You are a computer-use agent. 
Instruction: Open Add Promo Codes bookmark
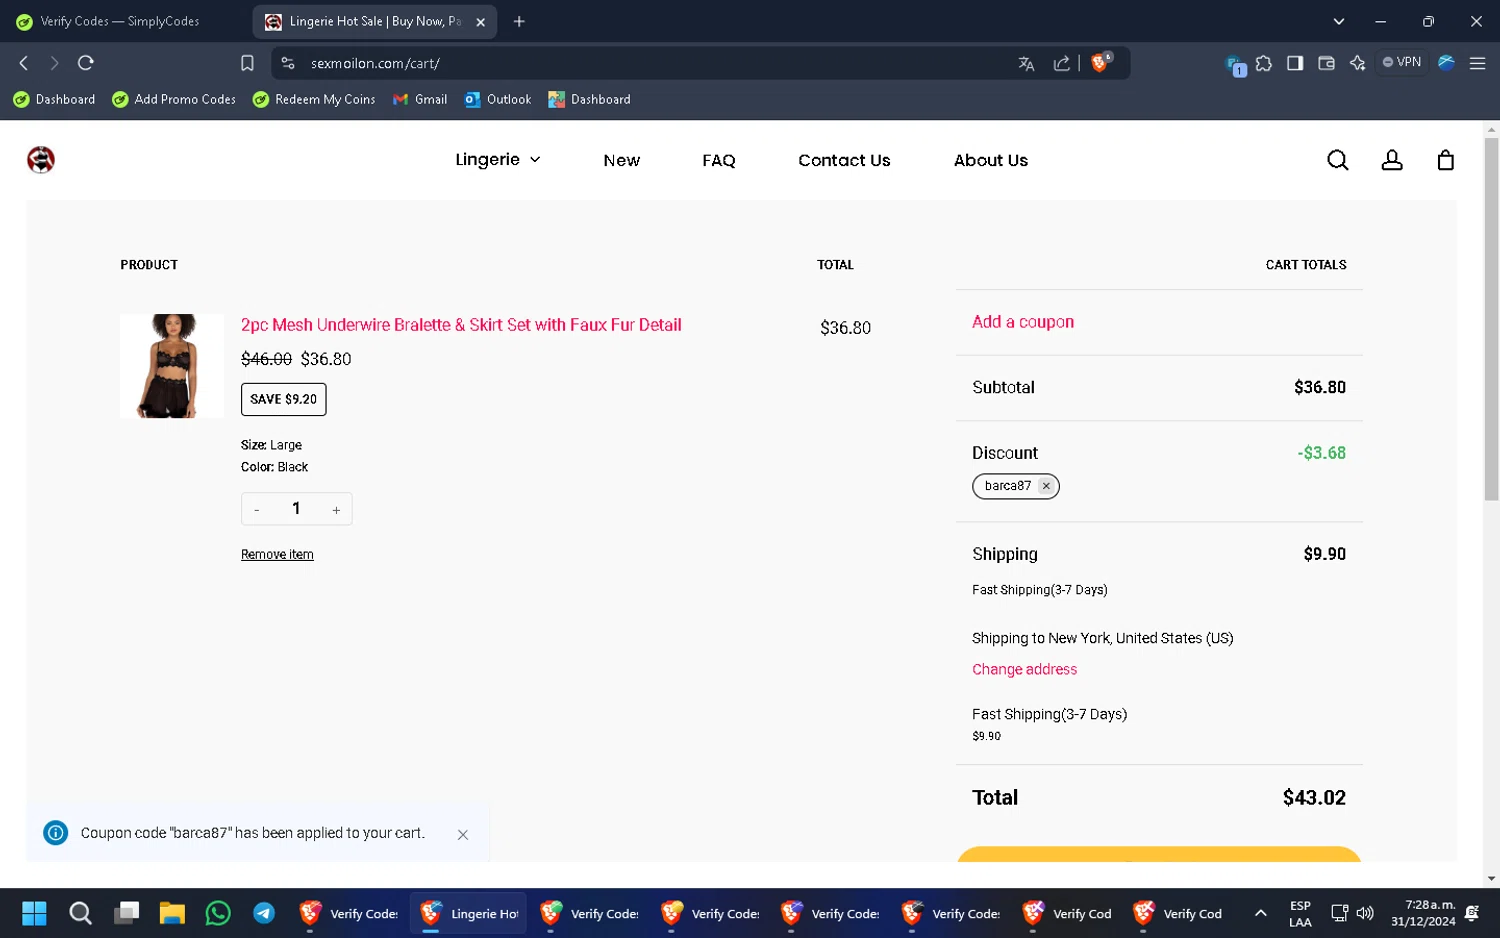(x=174, y=99)
